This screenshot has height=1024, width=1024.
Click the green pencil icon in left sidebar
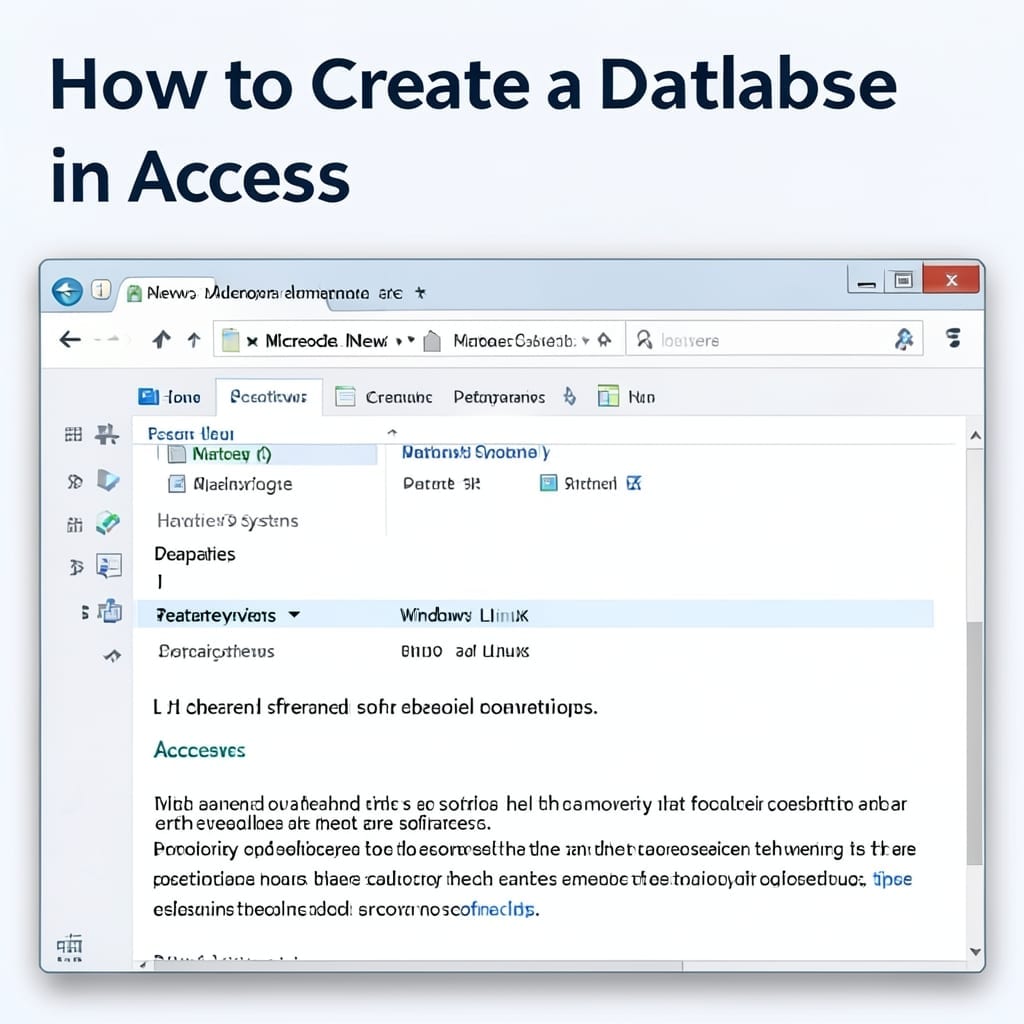pyautogui.click(x=108, y=523)
